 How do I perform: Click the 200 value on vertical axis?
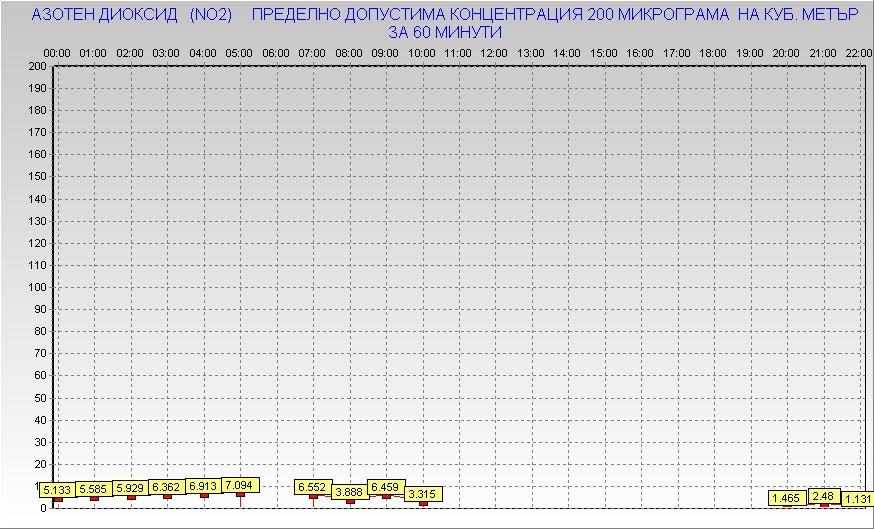(x=38, y=66)
